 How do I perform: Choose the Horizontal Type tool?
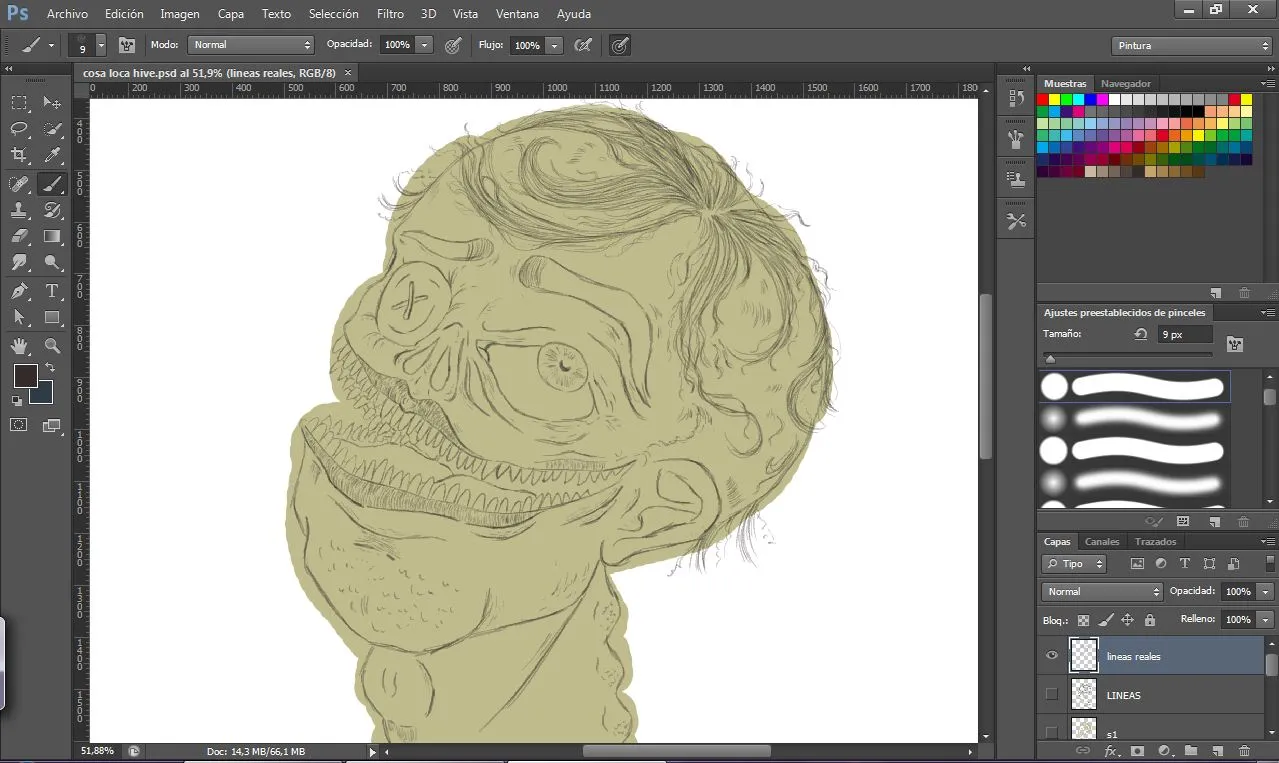52,291
